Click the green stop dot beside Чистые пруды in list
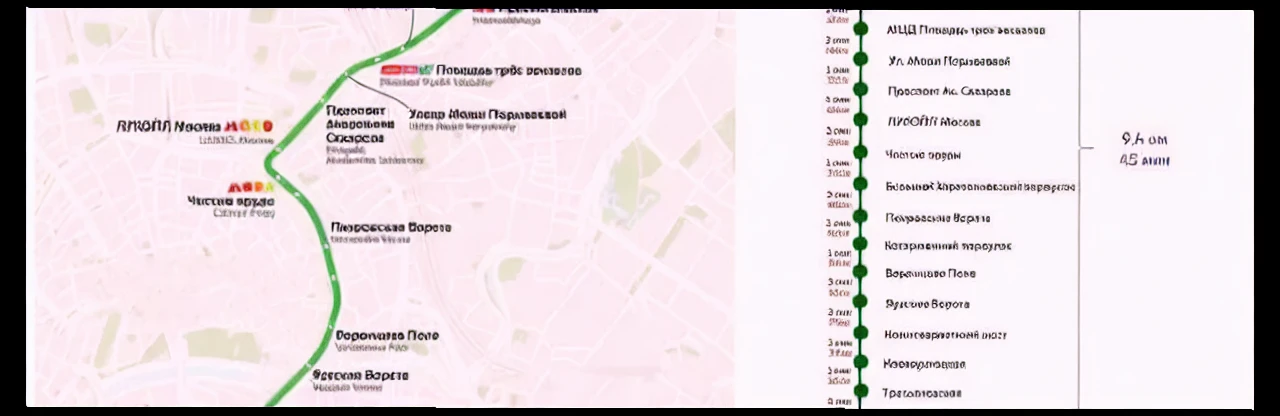This screenshot has width=1280, height=416. (859, 153)
